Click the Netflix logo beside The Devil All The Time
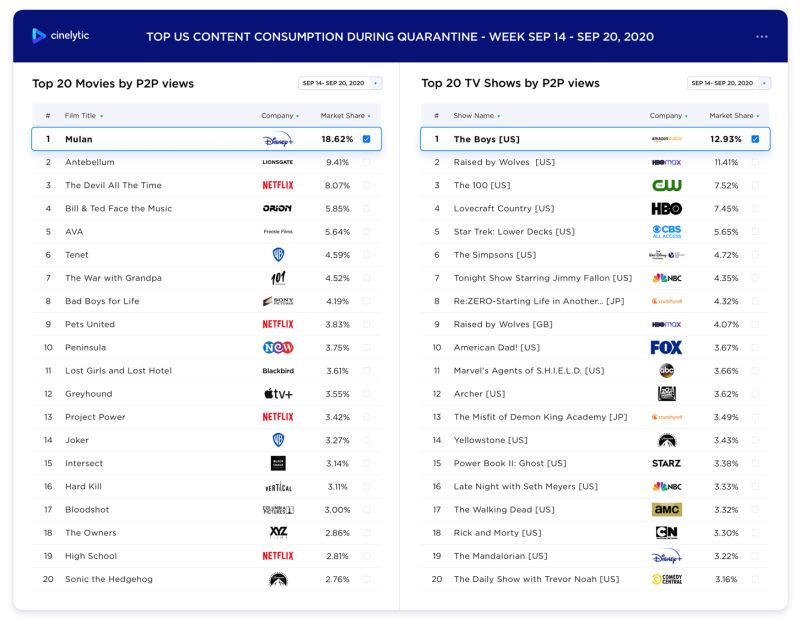This screenshot has width=800, height=620. [x=278, y=185]
